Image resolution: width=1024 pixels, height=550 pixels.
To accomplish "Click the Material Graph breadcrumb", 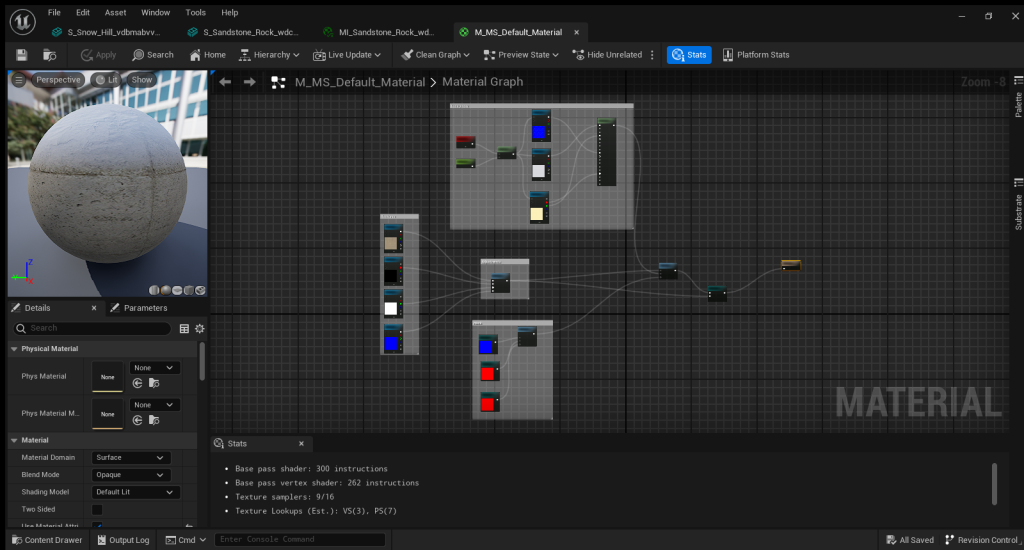I will [x=483, y=82].
